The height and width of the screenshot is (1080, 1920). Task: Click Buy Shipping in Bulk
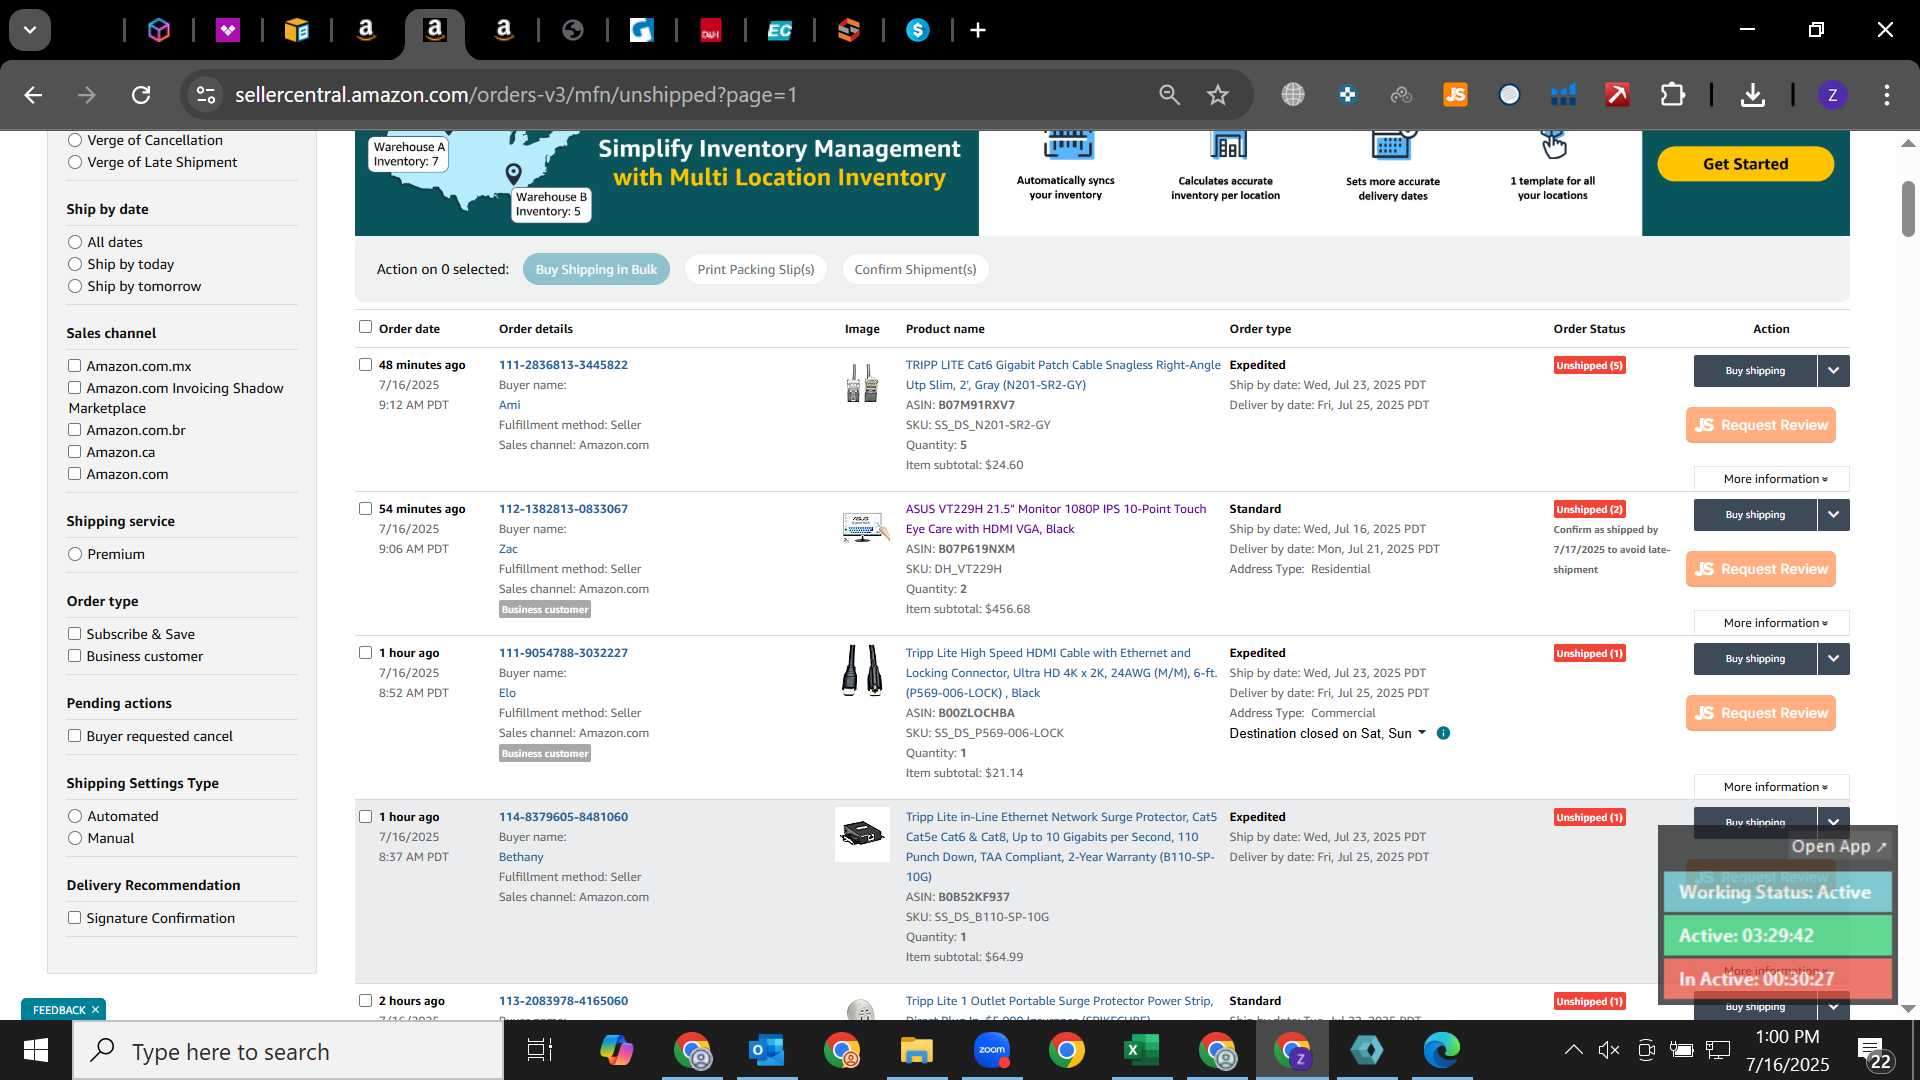click(x=596, y=269)
